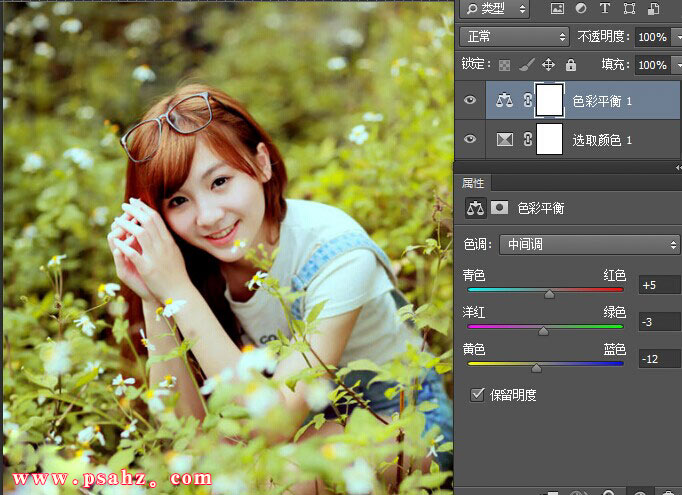Click the 青色-红色 slider handle
Viewport: 682px width, 495px height.
click(549, 294)
